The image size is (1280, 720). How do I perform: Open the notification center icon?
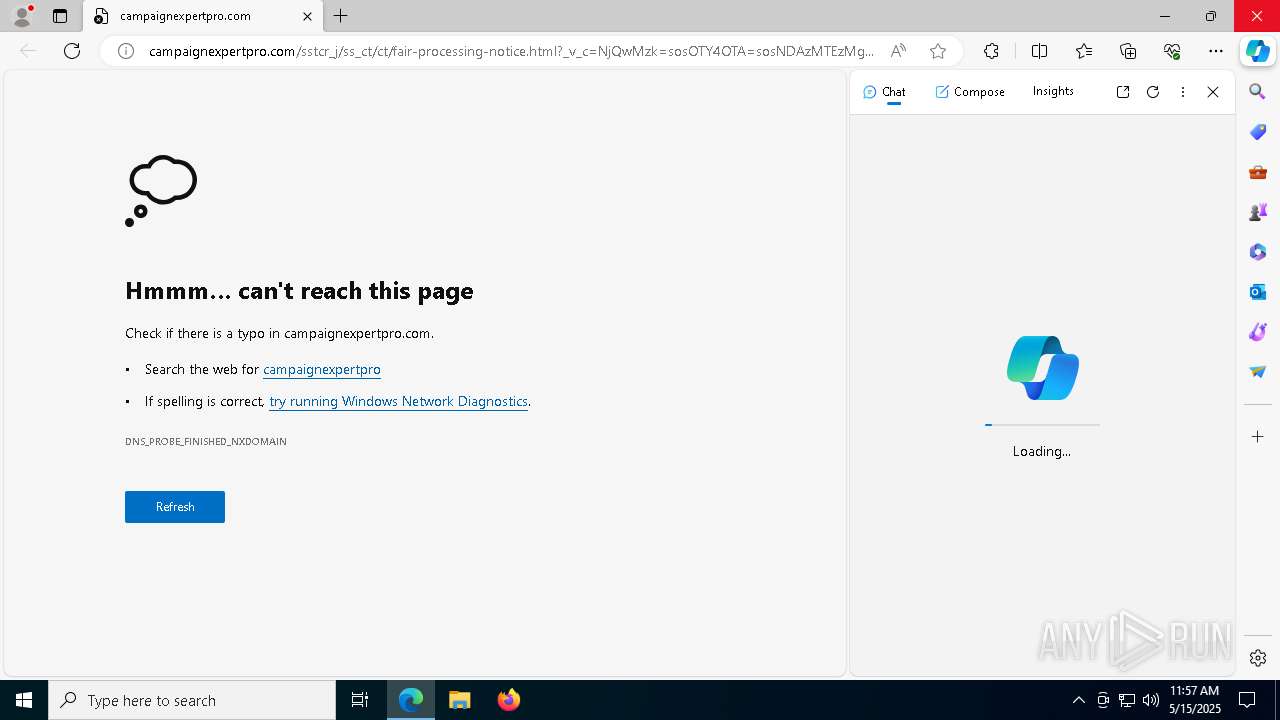1247,700
